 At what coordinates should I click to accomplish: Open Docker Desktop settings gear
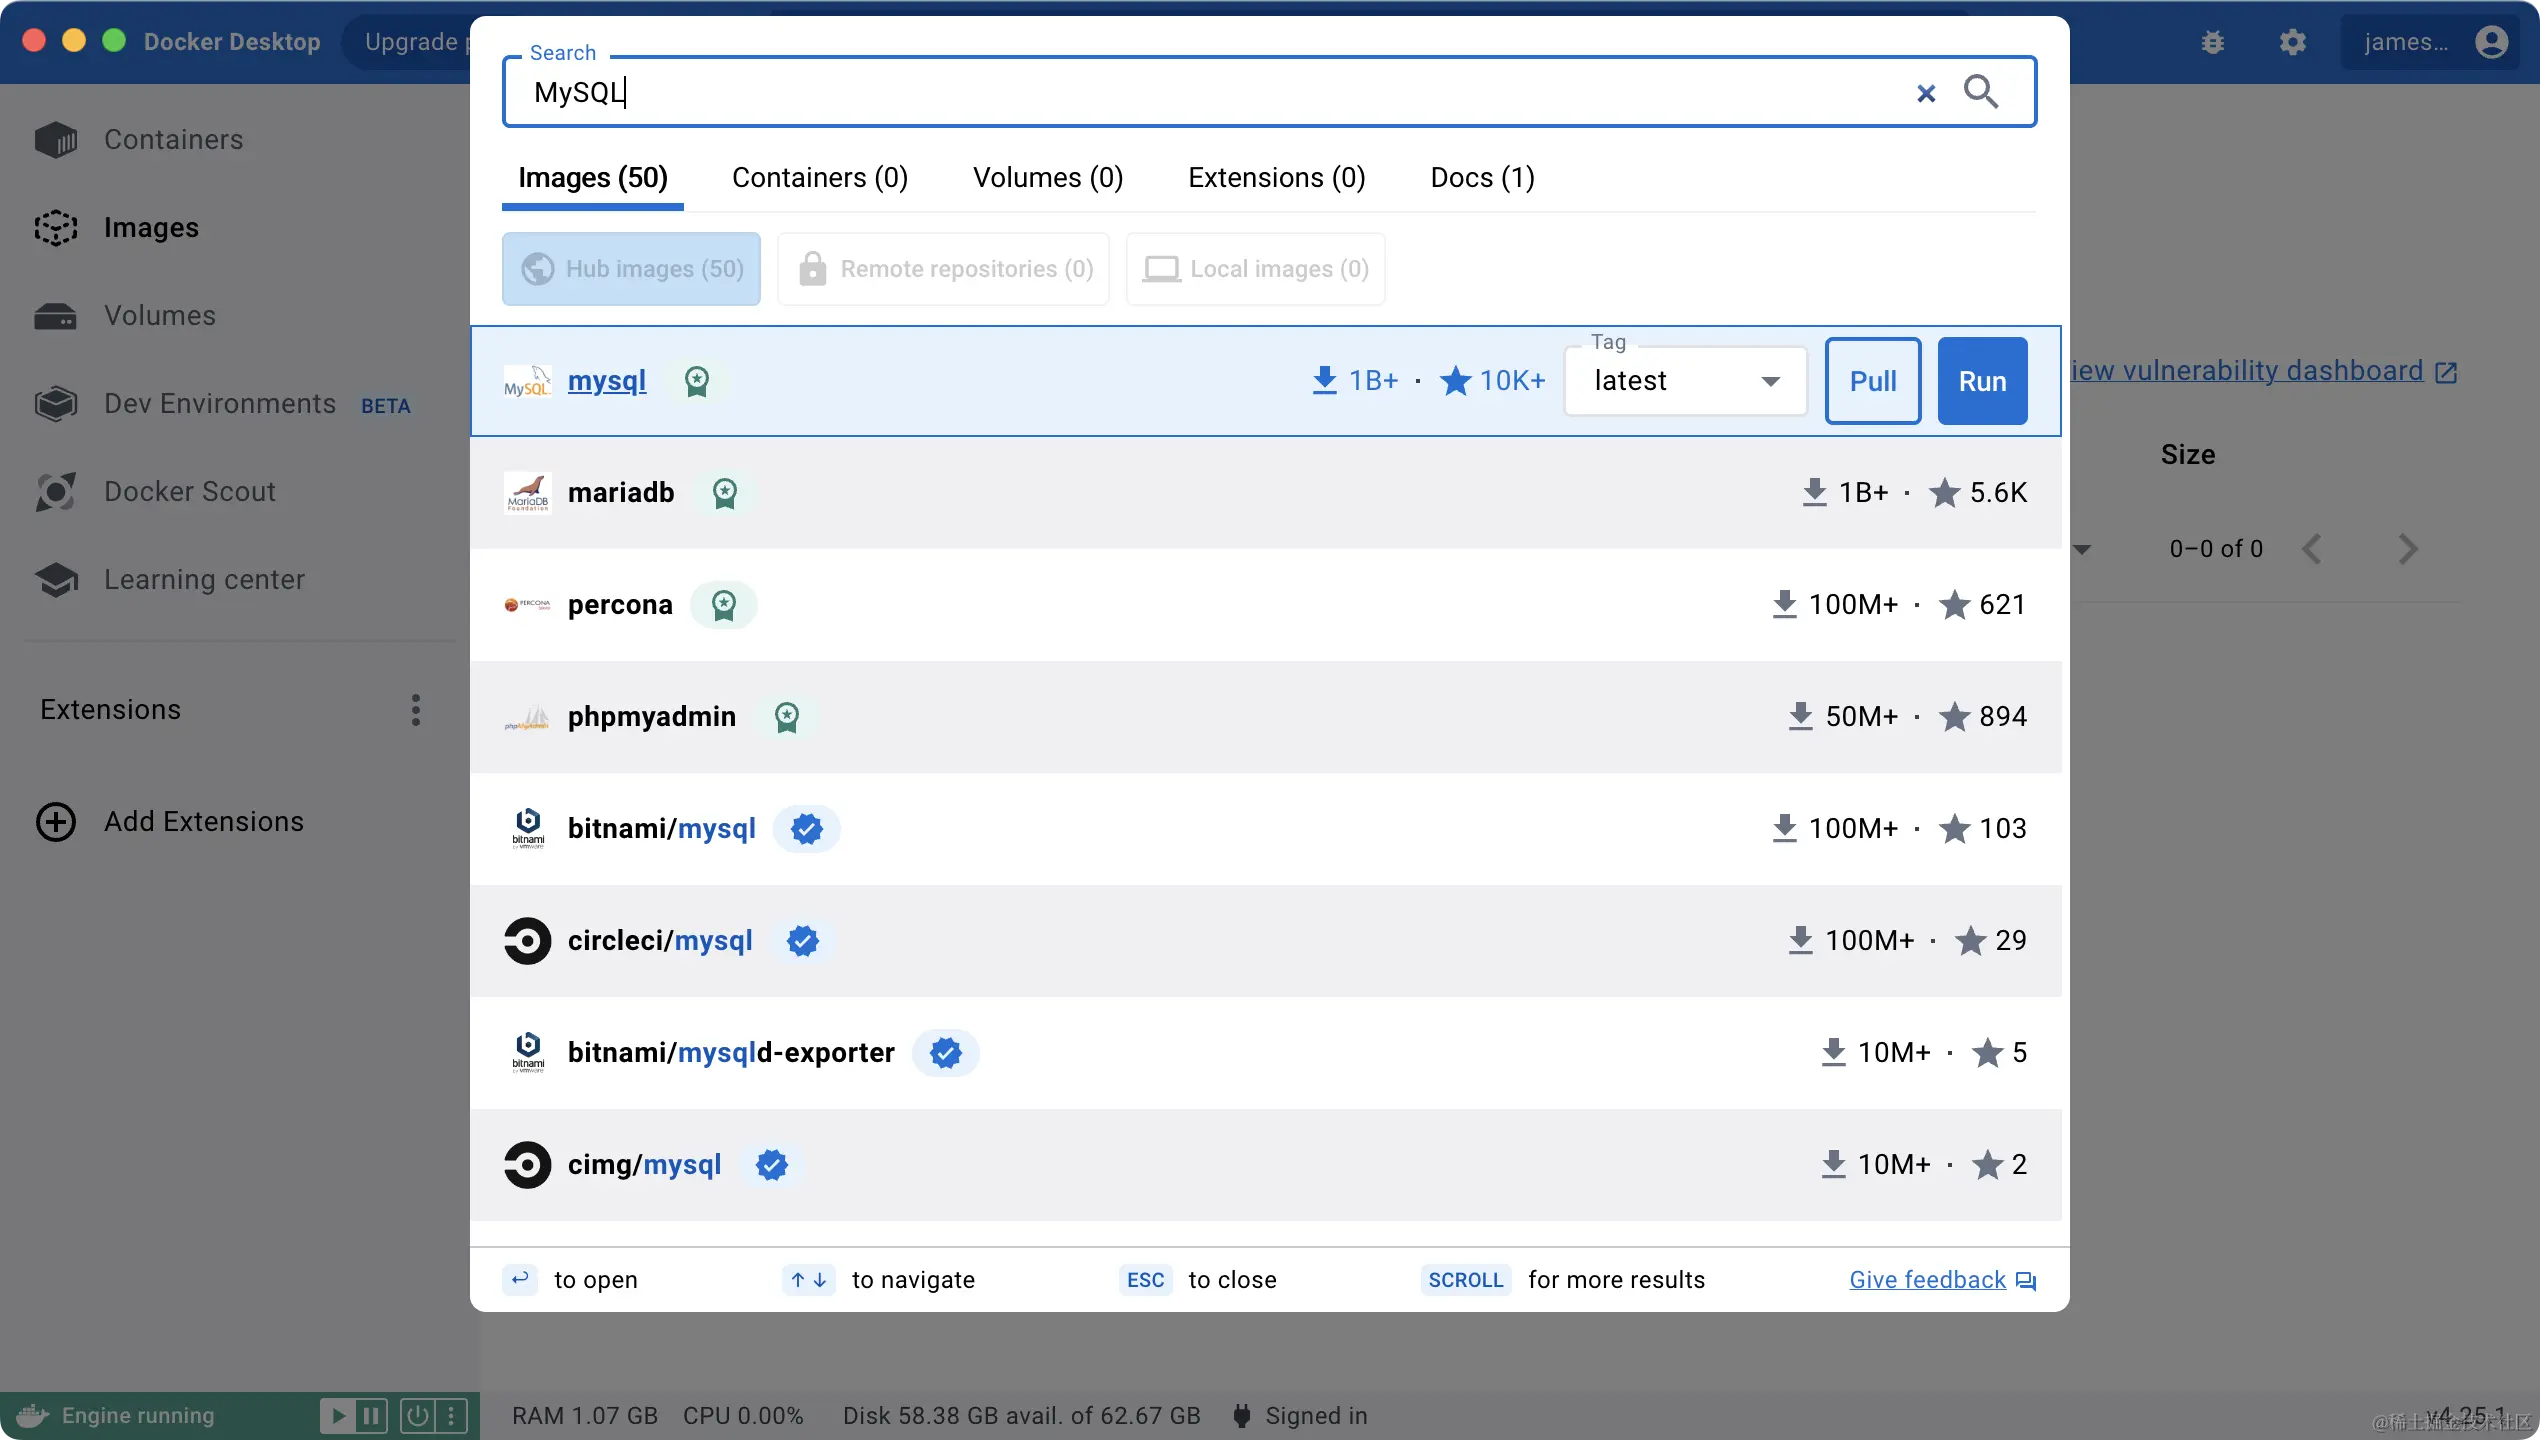pos(2293,42)
